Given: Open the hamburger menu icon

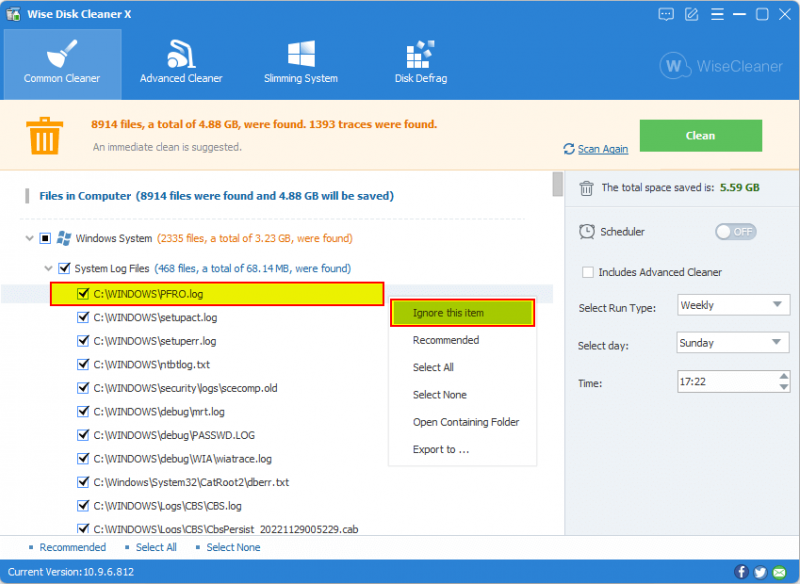Looking at the screenshot, I should (x=717, y=14).
